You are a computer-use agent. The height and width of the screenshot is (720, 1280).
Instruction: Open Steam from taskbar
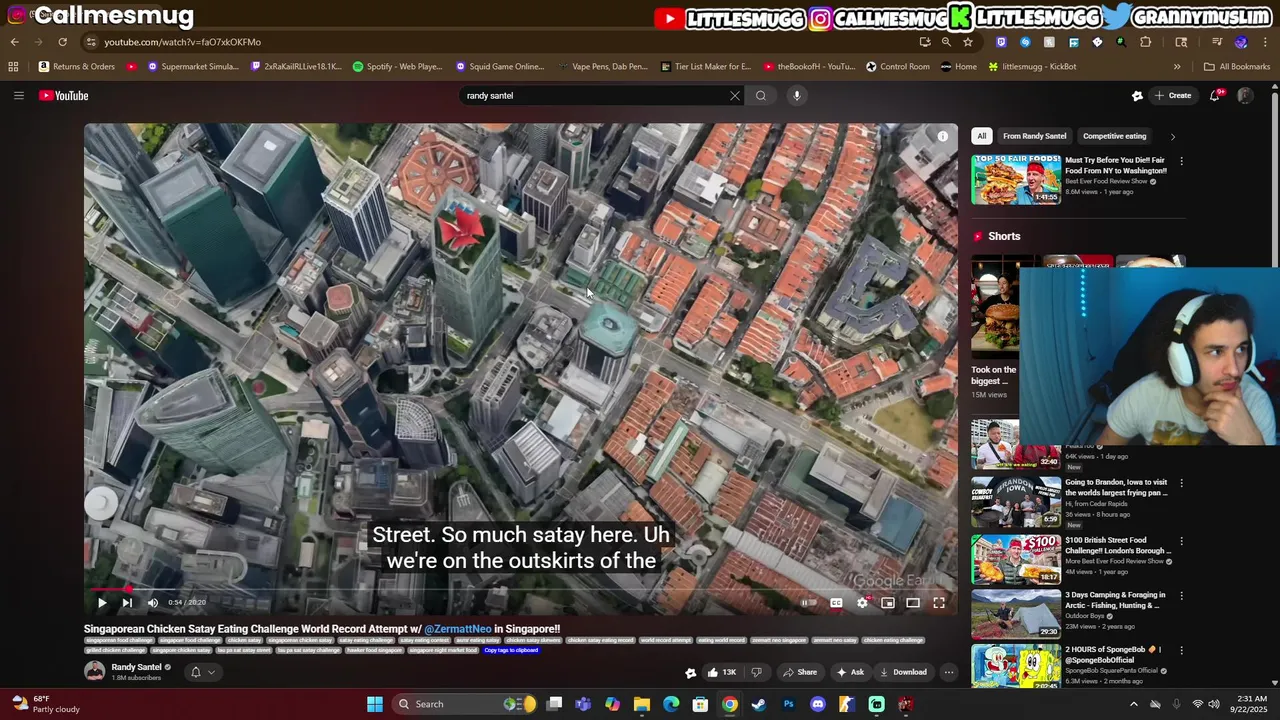759,704
